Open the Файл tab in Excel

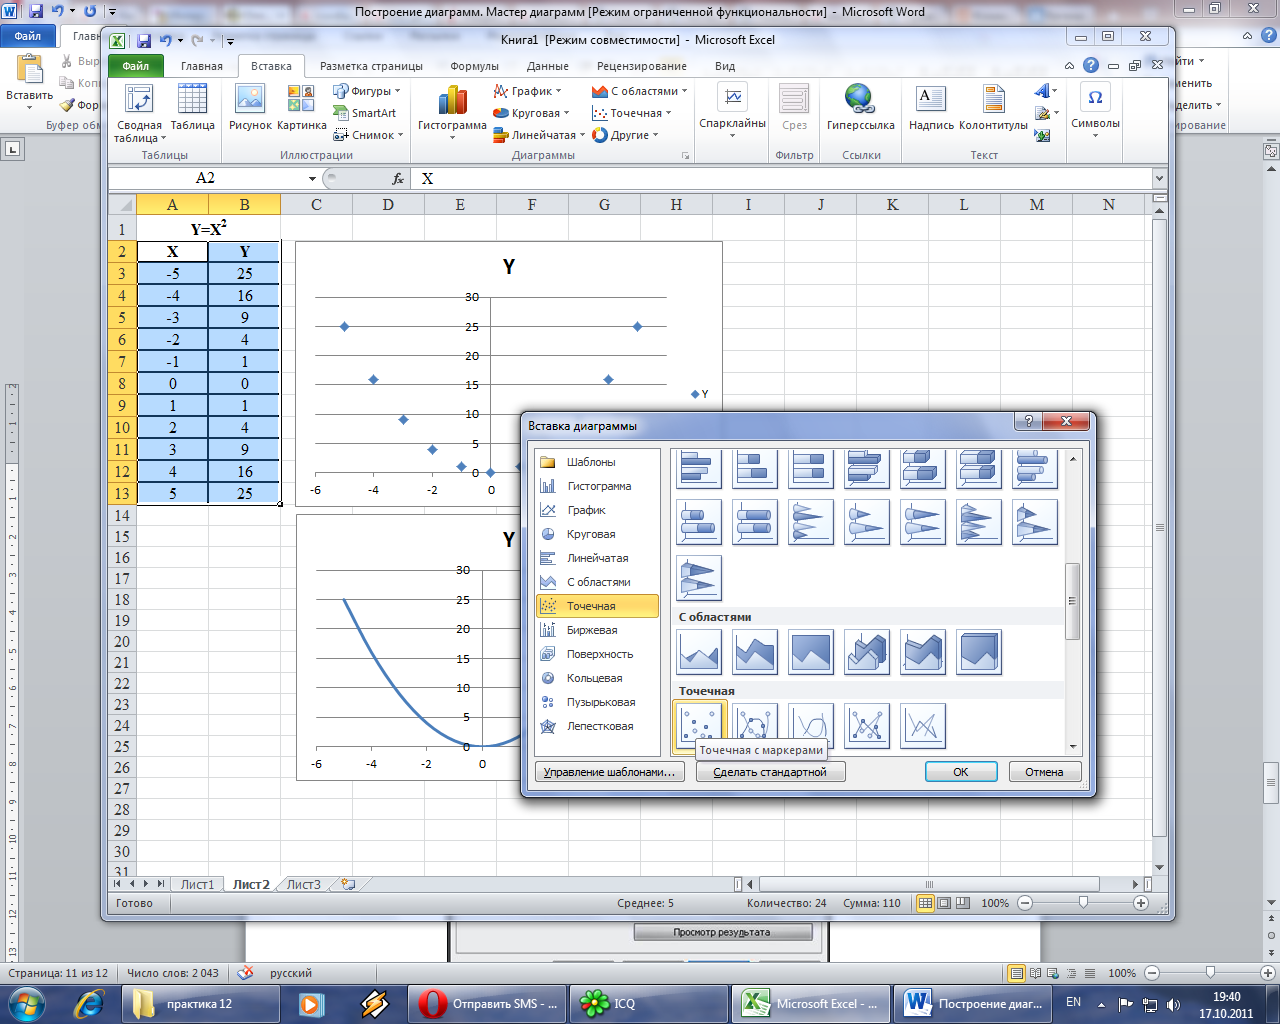(x=136, y=66)
